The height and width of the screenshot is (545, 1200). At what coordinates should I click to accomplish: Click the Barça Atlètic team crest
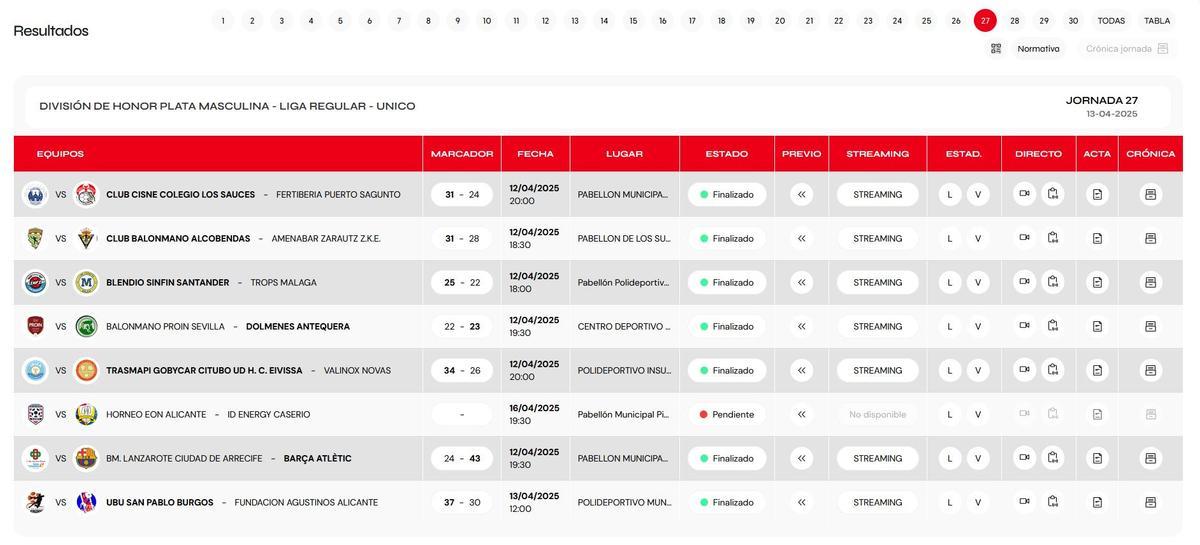pyautogui.click(x=86, y=458)
